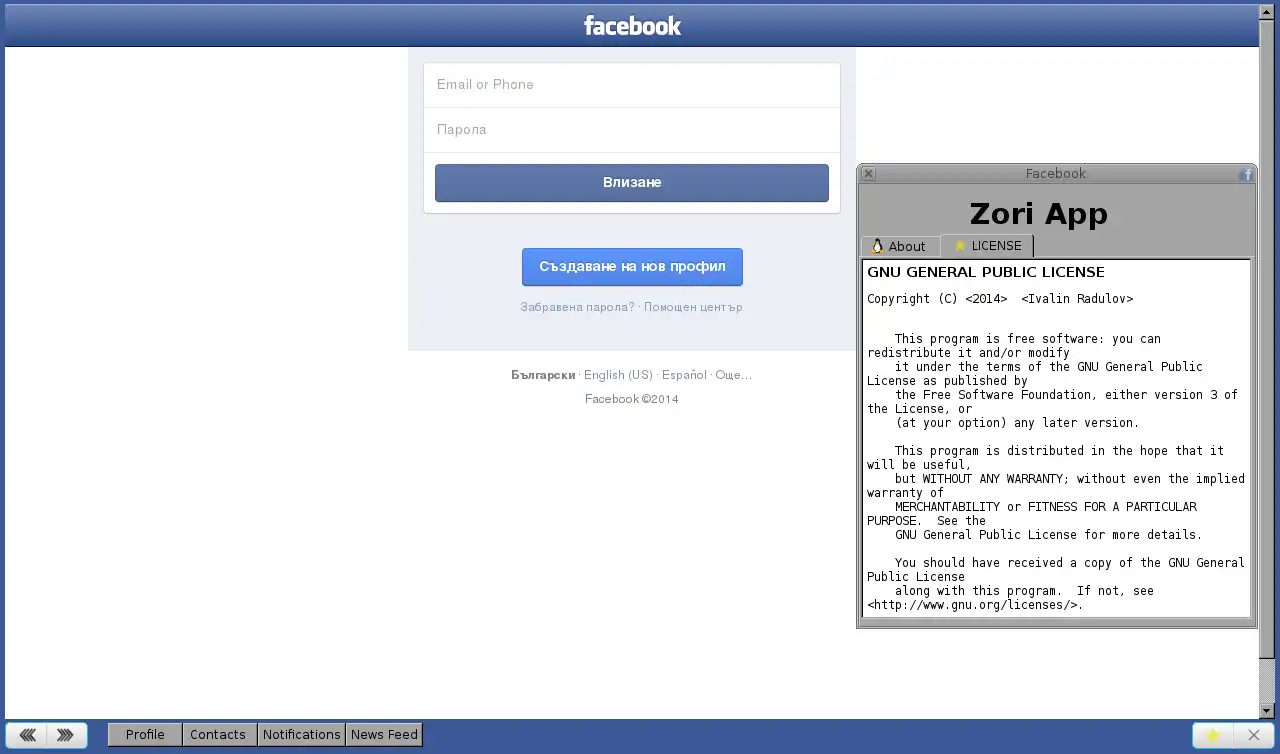Click the Facebook ©2014 footer text
This screenshot has height=754, width=1280.
(632, 399)
